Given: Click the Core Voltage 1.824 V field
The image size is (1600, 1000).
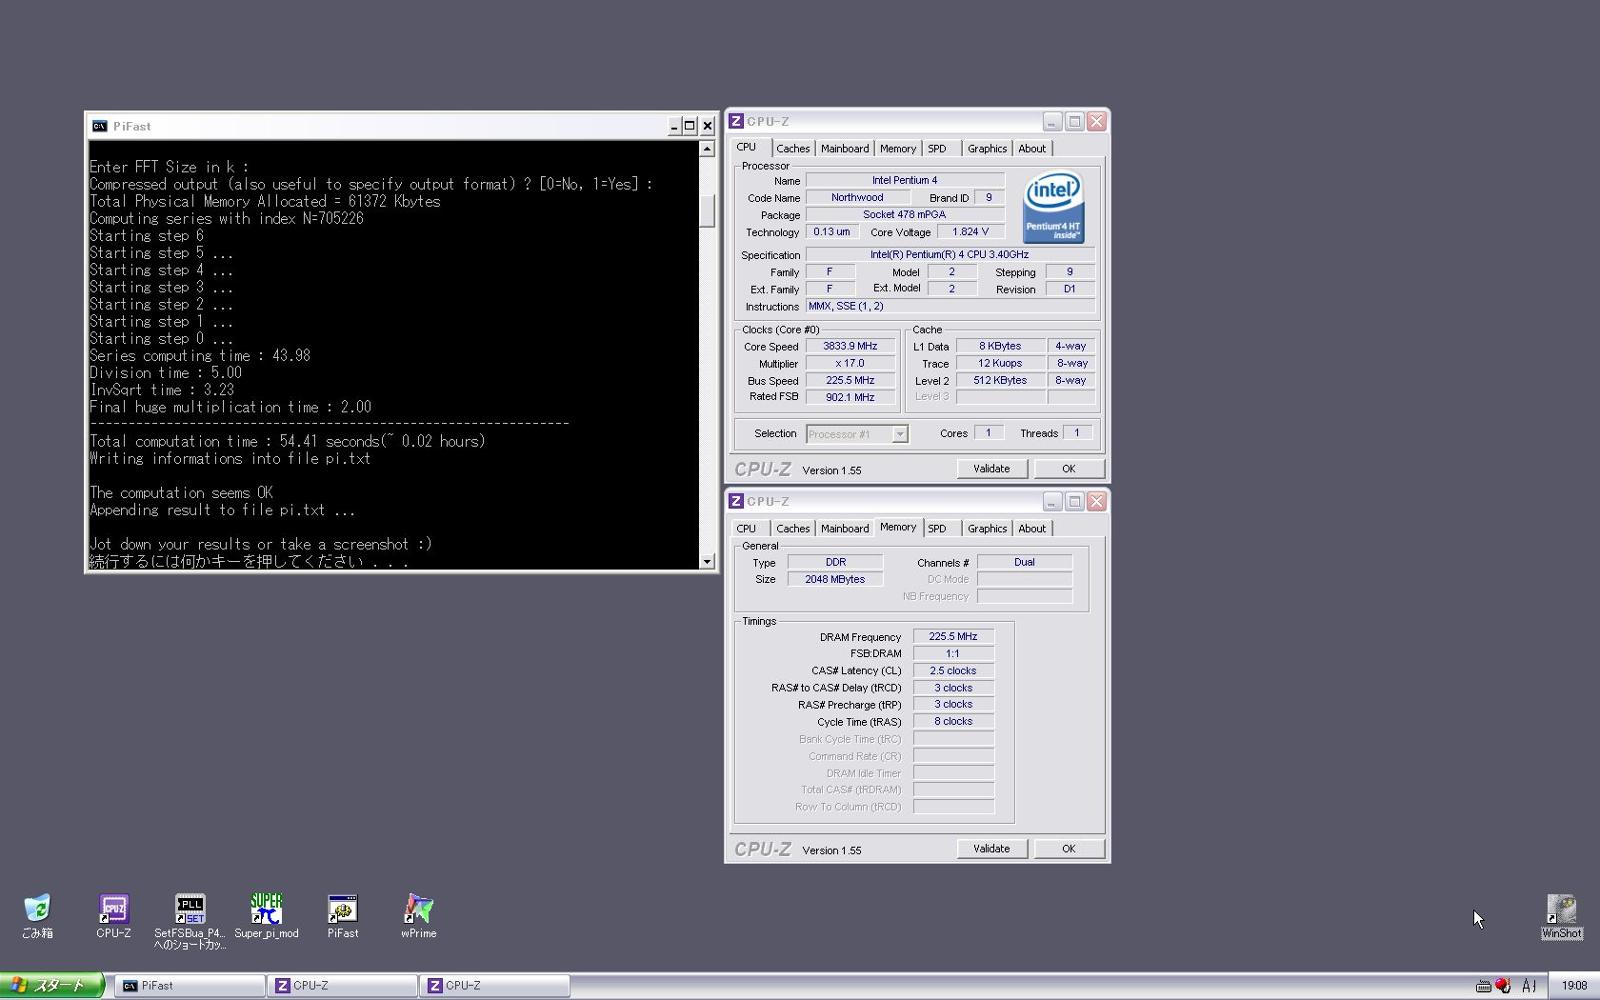Looking at the screenshot, I should [970, 231].
